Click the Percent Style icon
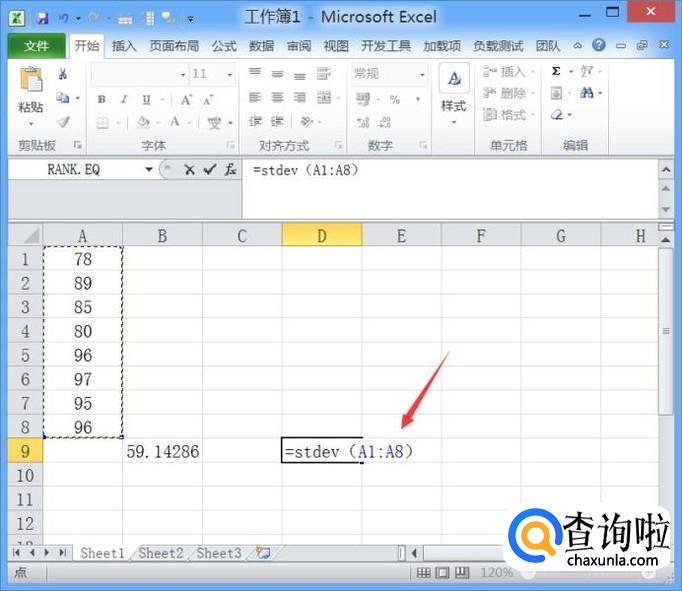This screenshot has height=591, width=682. click(394, 100)
